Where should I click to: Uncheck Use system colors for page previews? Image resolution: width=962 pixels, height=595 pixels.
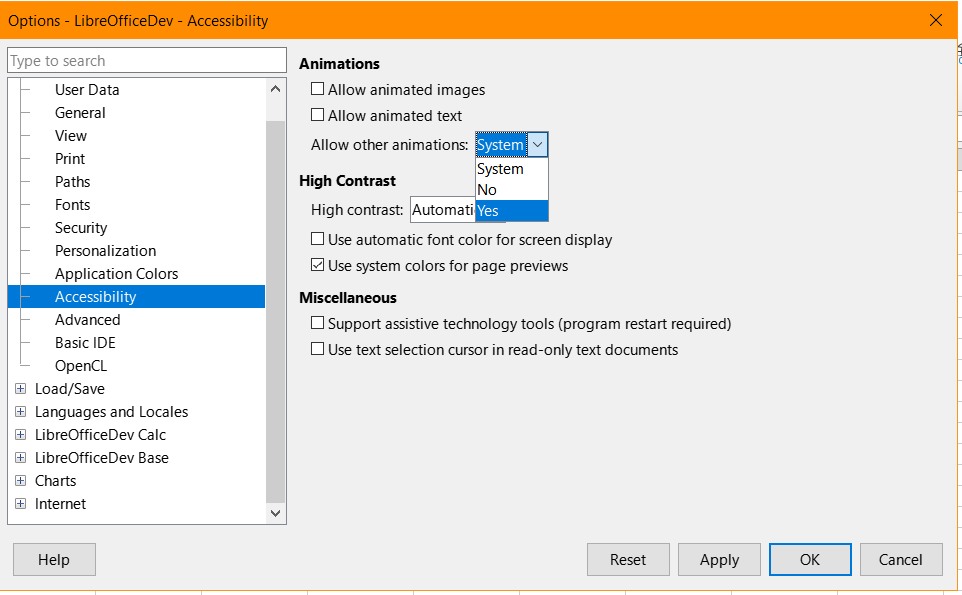[317, 265]
